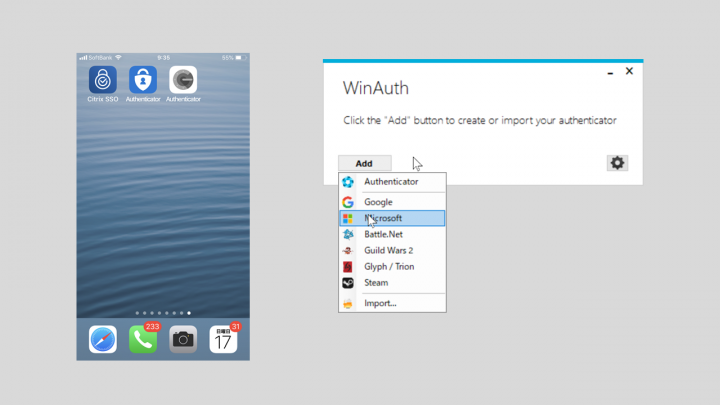The image size is (720, 405).
Task: Open the Calendar app showing 17
Action: [223, 339]
